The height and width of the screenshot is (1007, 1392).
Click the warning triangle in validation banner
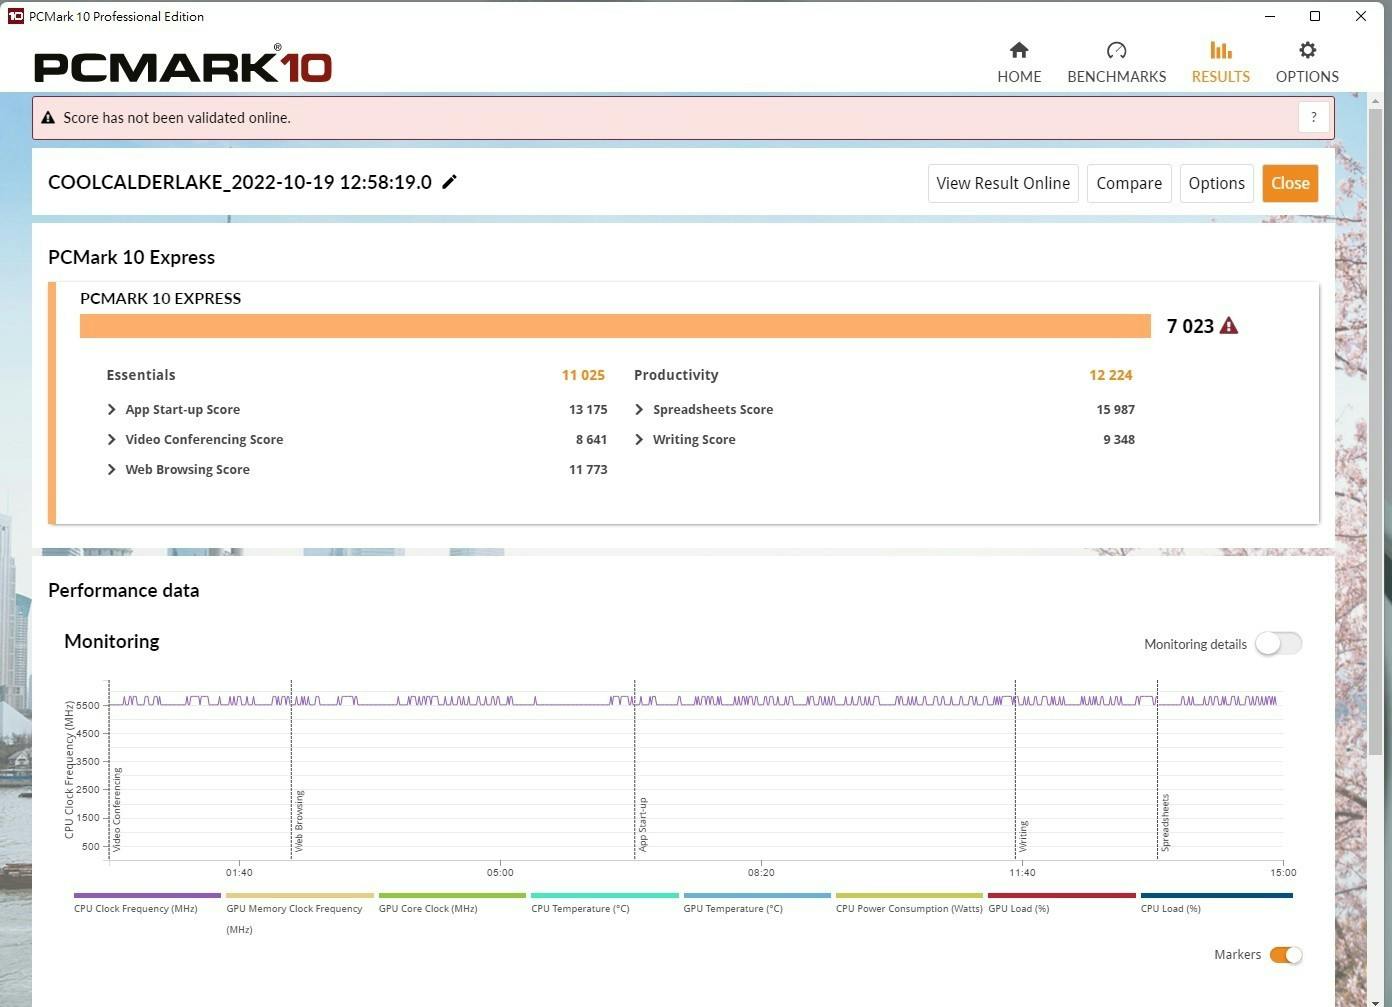click(x=48, y=118)
